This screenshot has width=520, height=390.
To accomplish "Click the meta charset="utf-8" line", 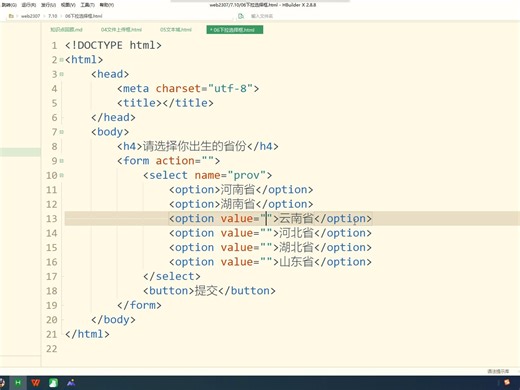I will (188, 89).
